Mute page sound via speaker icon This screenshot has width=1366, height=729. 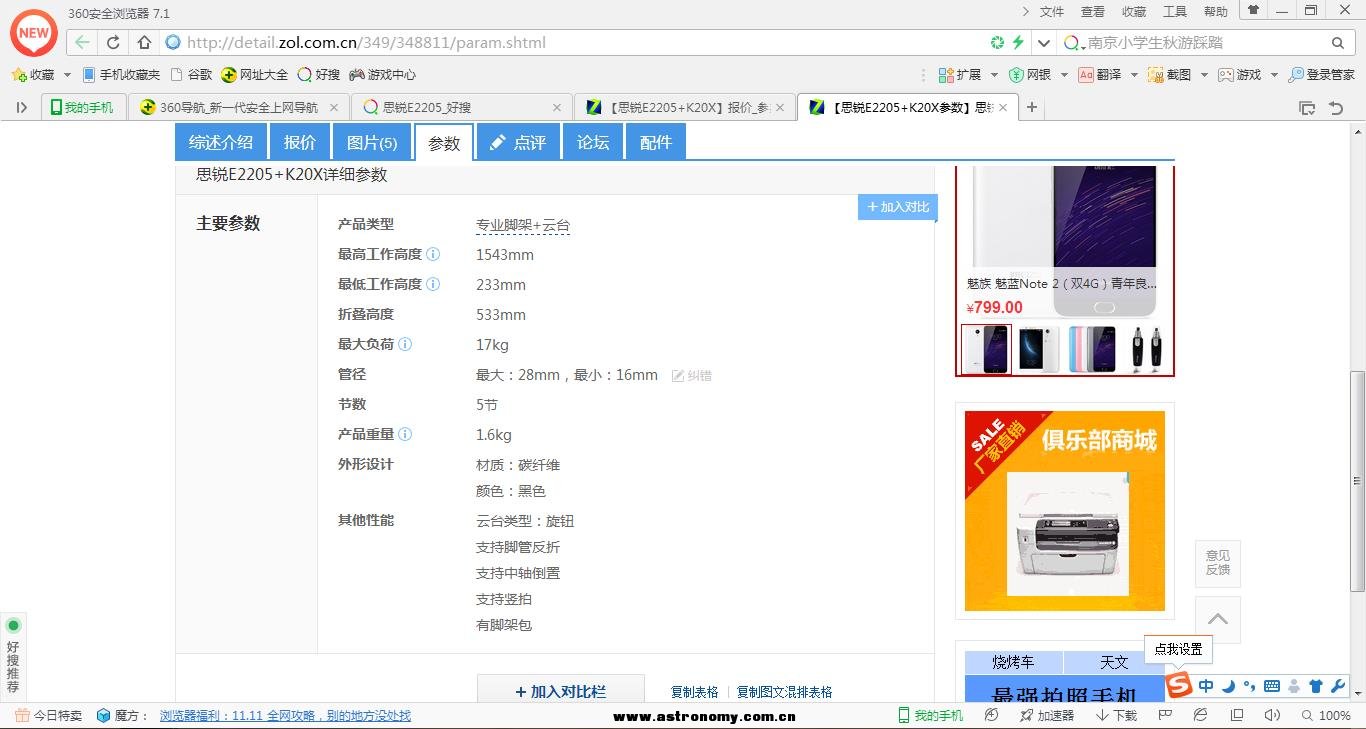[1271, 715]
